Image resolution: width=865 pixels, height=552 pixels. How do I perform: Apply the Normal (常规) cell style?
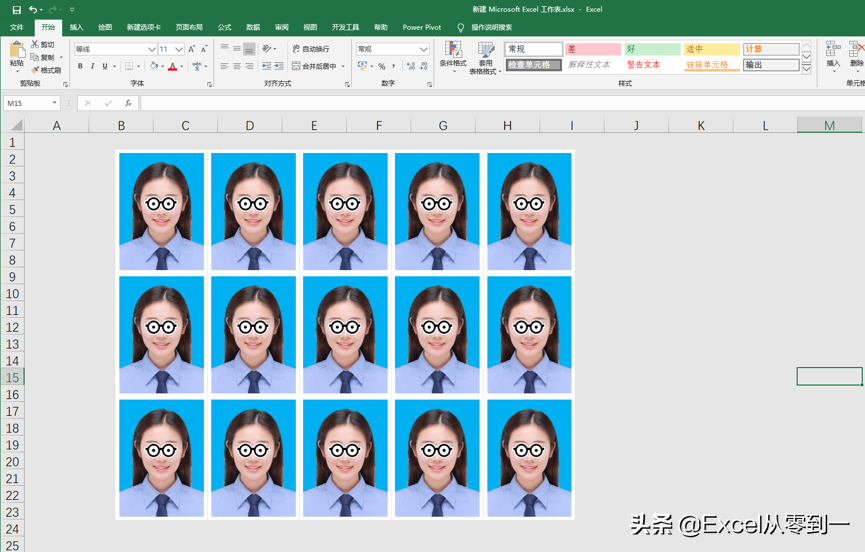pos(533,49)
